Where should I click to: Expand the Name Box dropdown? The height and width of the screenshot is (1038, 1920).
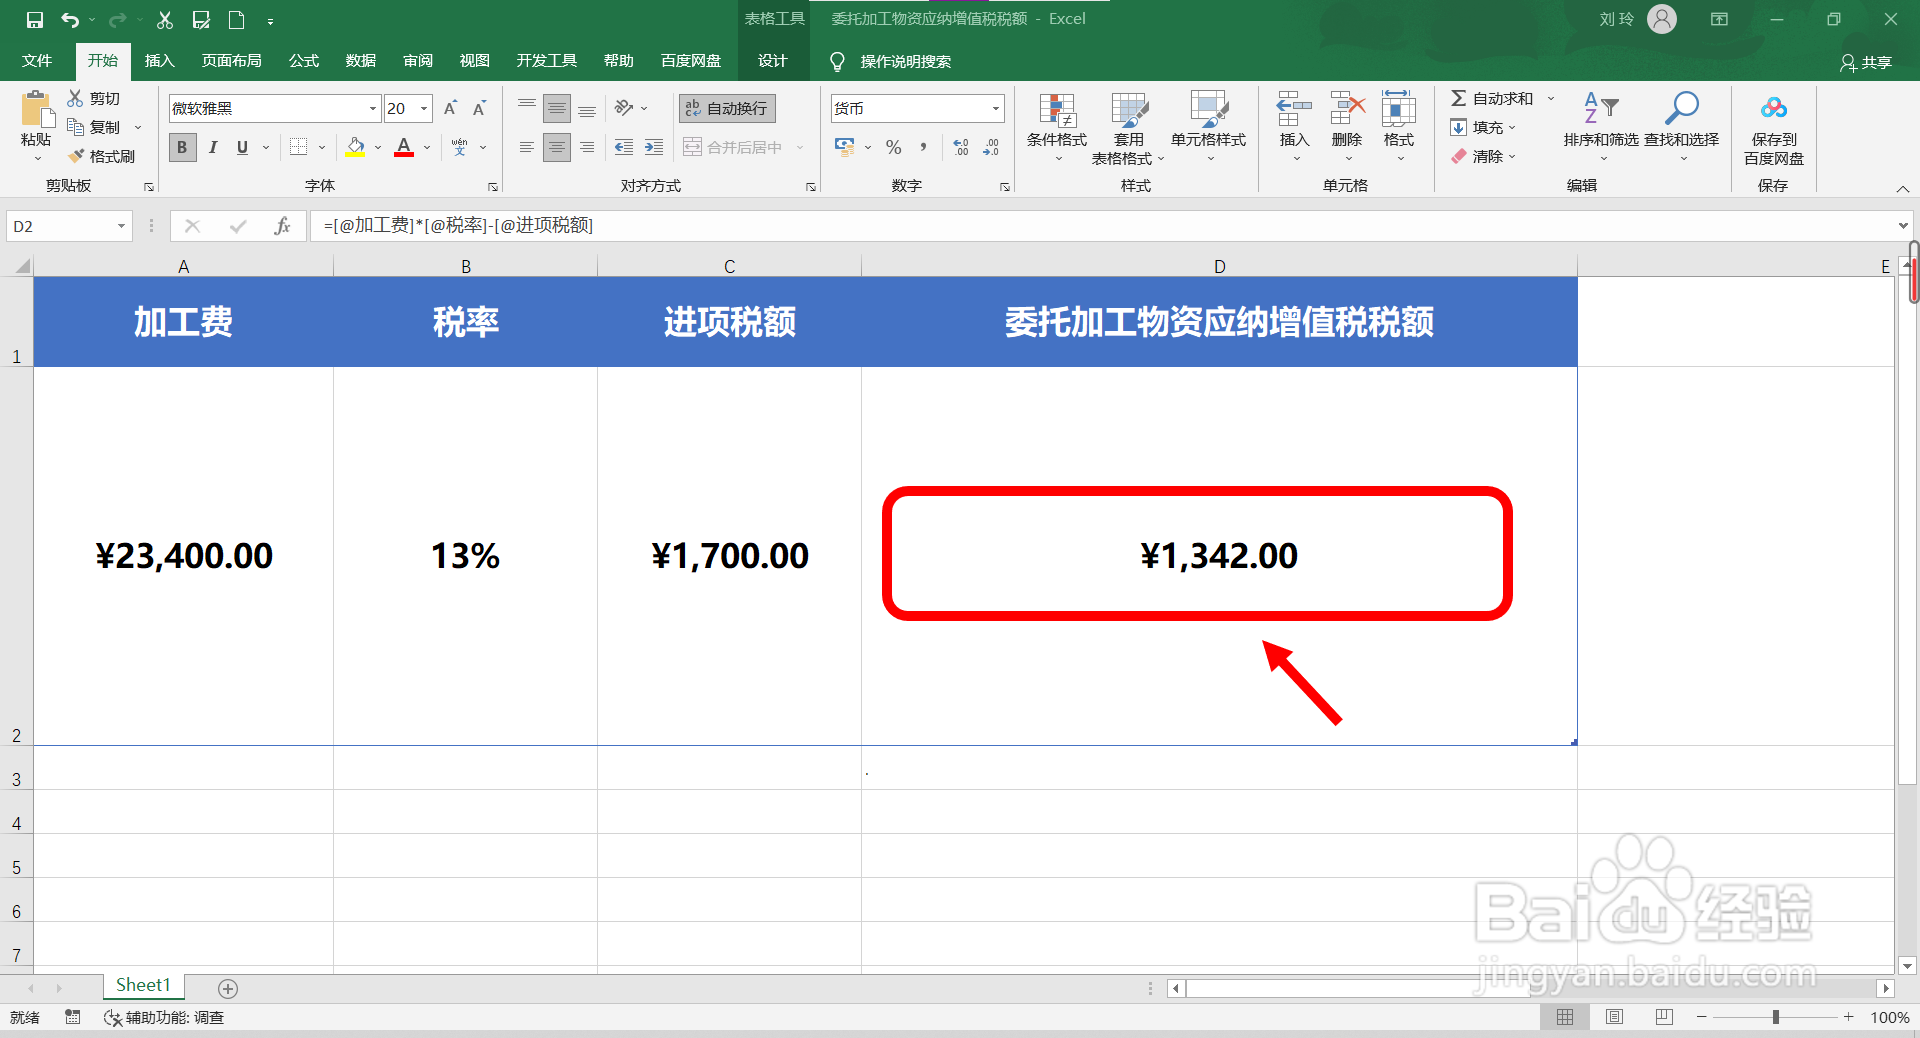pos(121,226)
